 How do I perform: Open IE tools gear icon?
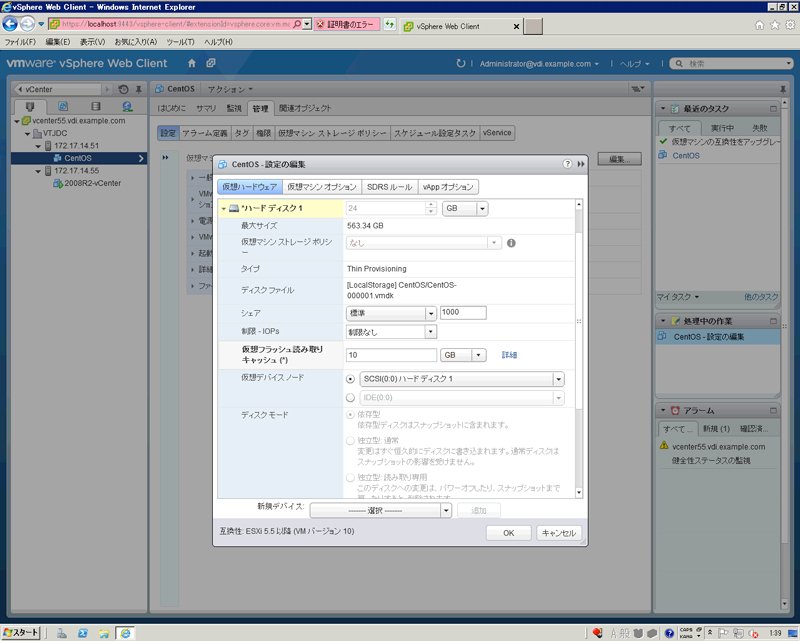(790, 25)
